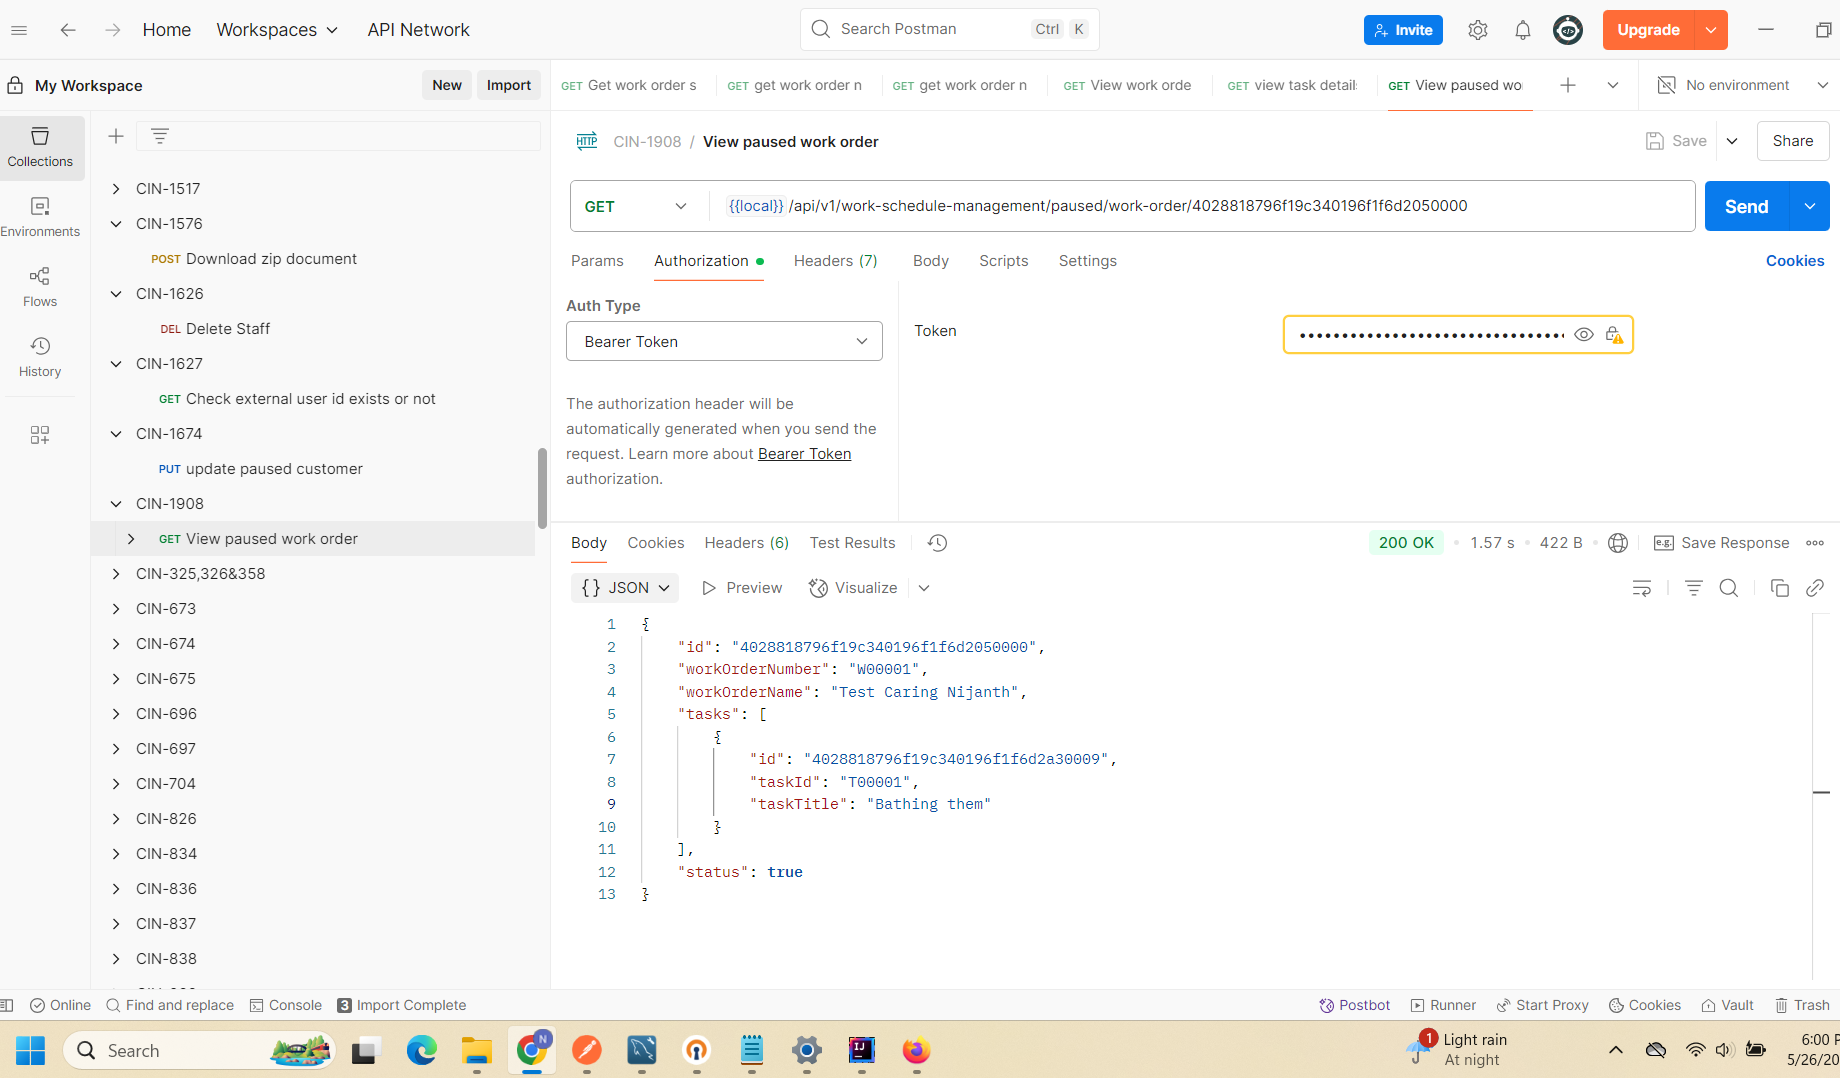Expand the CIN-673 collection folder
Viewport: 1840px width, 1078px height.
click(x=116, y=609)
